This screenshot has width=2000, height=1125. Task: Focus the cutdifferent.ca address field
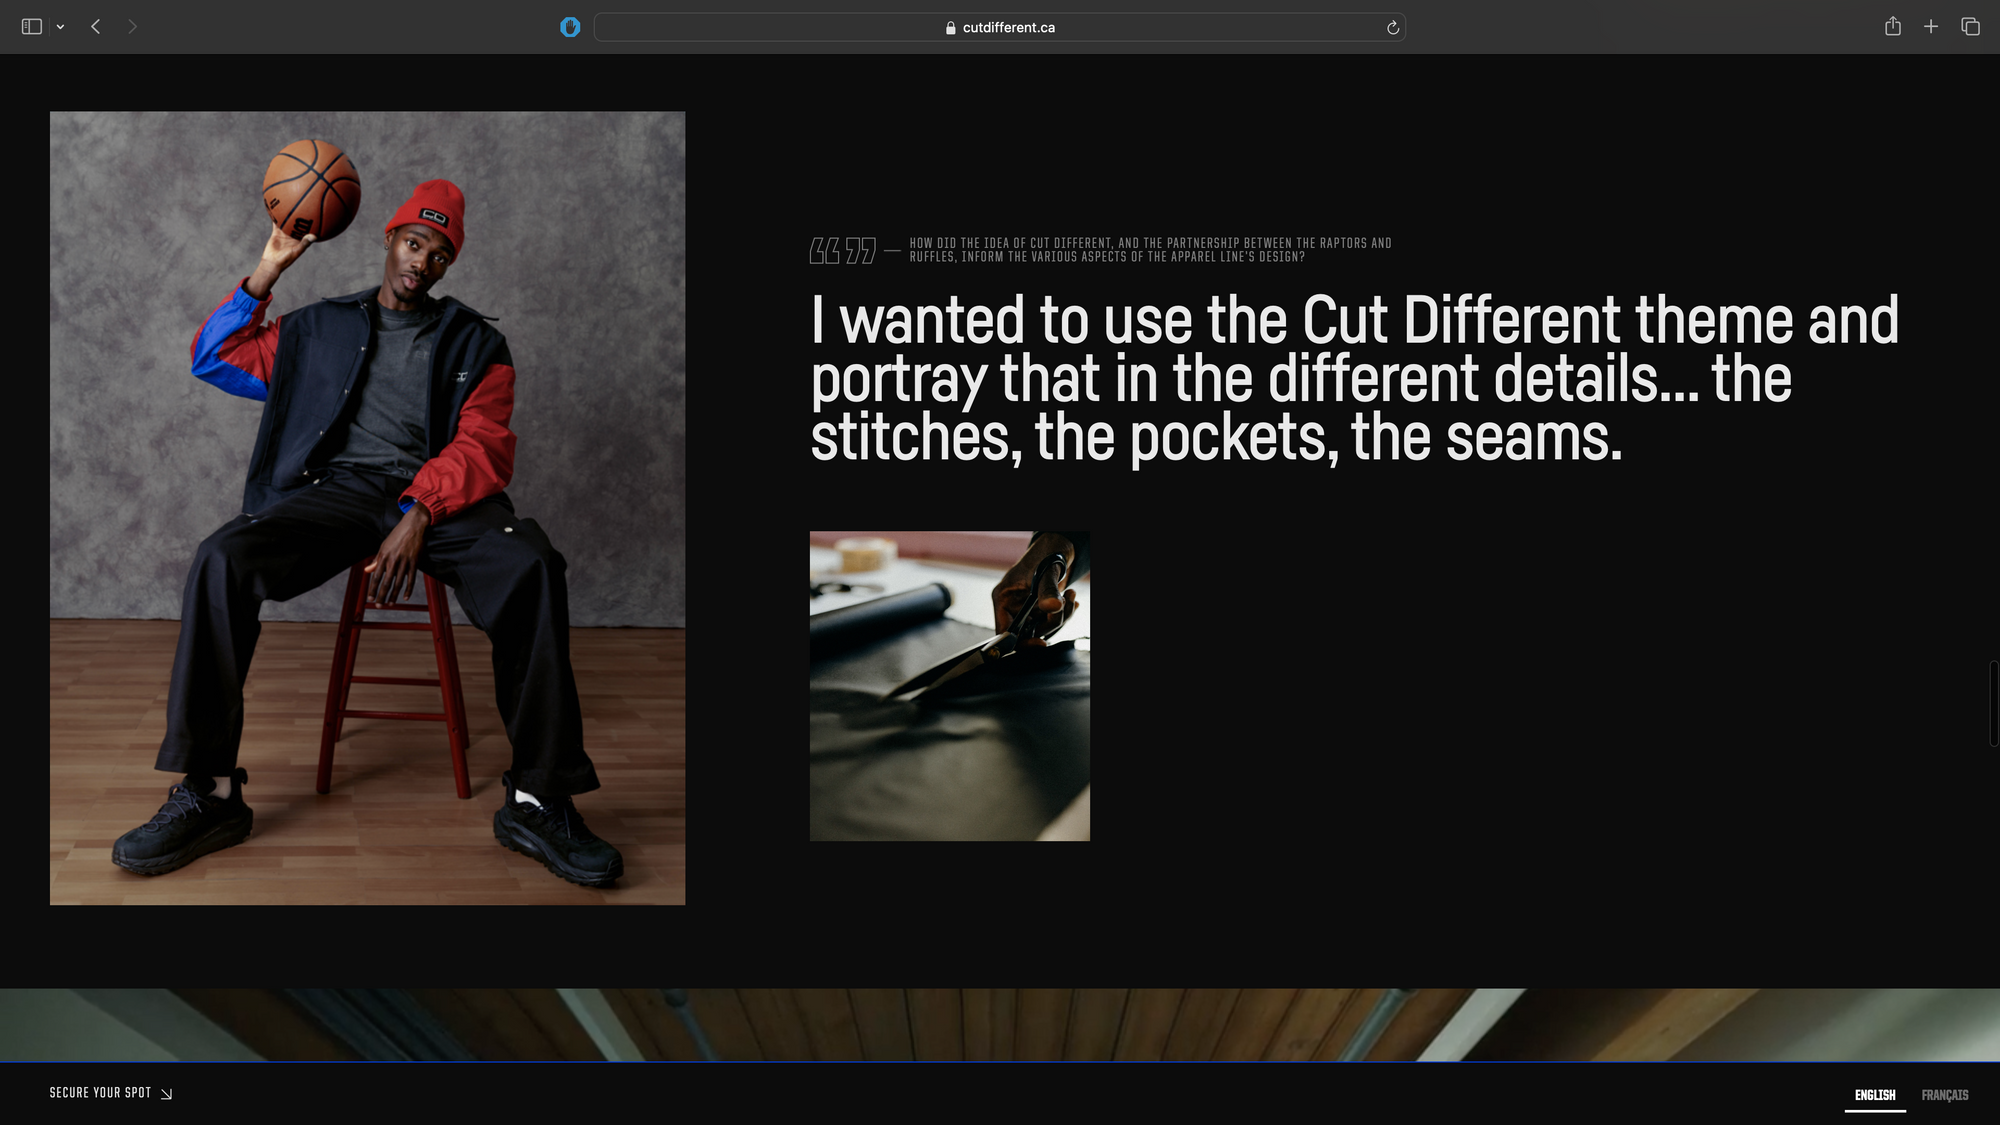coord(1008,28)
